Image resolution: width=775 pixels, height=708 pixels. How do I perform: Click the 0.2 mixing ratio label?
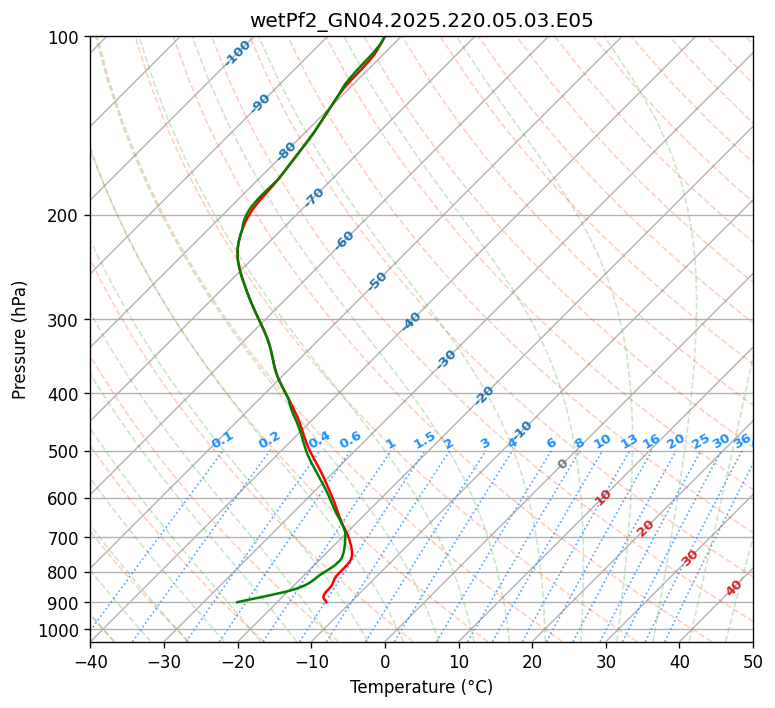click(269, 440)
